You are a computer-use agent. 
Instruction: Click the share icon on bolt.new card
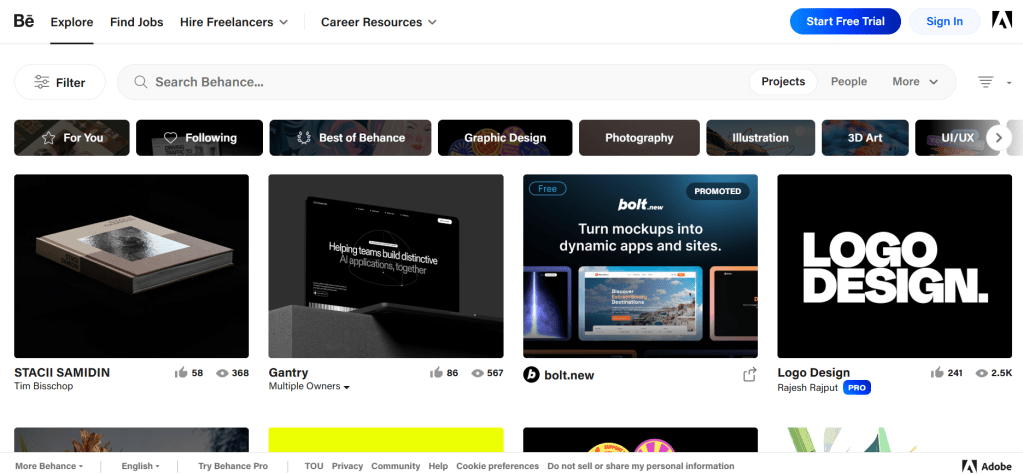pyautogui.click(x=749, y=375)
